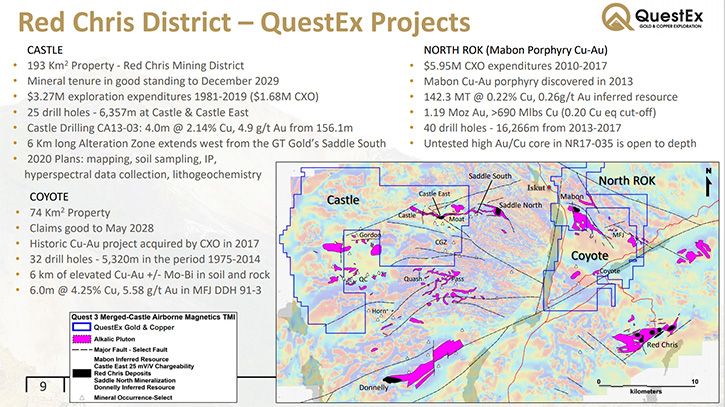Click '193 Km² Property - Red Chris Mining District'
Image resolution: width=725 pixels, height=407 pixels.
(135, 66)
